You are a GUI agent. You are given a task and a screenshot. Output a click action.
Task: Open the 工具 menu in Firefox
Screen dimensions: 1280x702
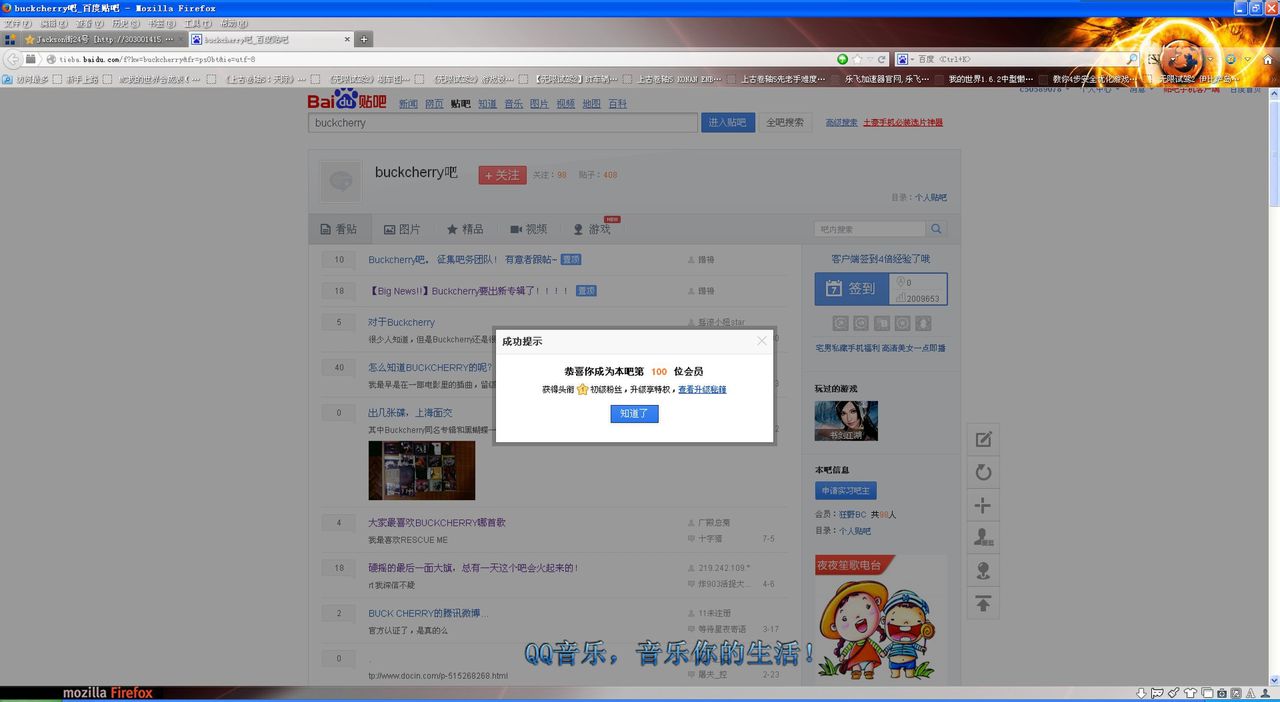[197, 23]
